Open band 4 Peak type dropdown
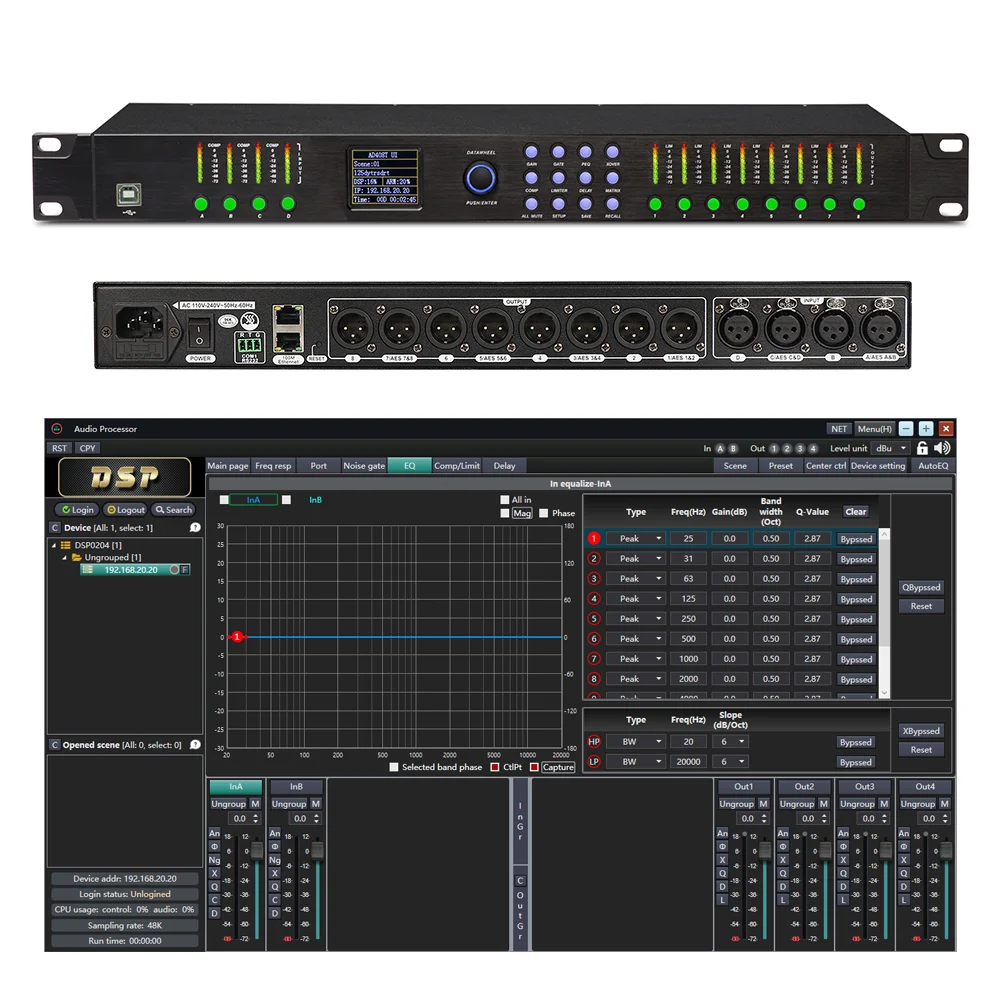Viewport: 1000px width, 1000px height. pyautogui.click(x=635, y=598)
